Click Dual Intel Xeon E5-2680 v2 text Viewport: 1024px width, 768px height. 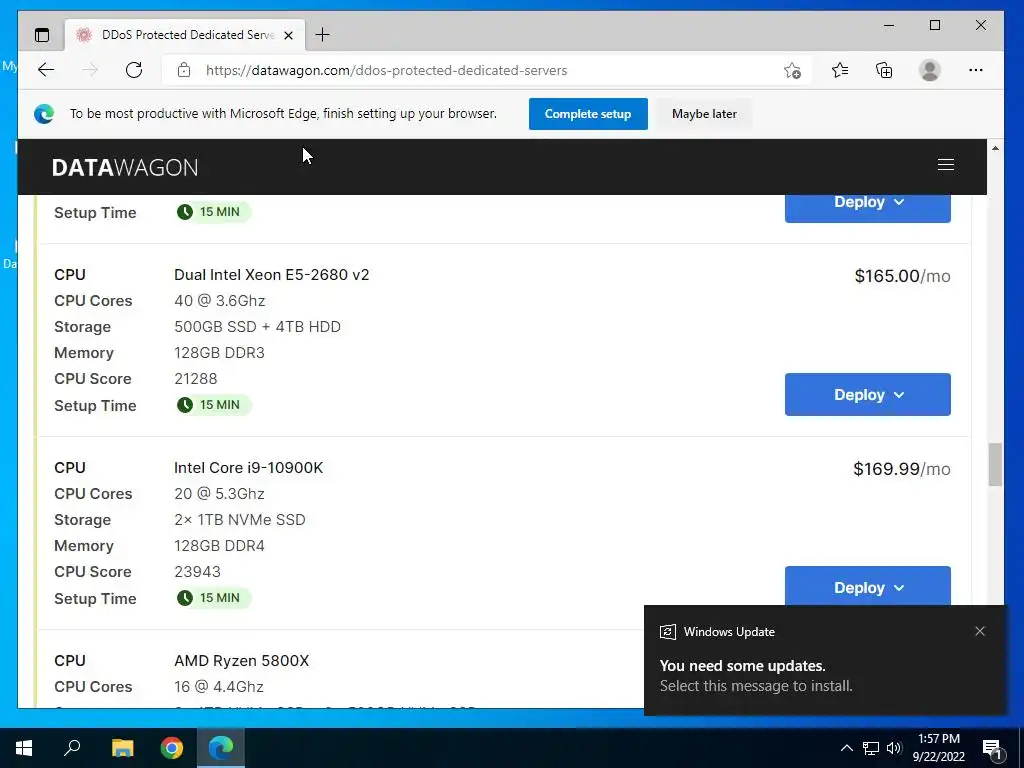point(272,274)
